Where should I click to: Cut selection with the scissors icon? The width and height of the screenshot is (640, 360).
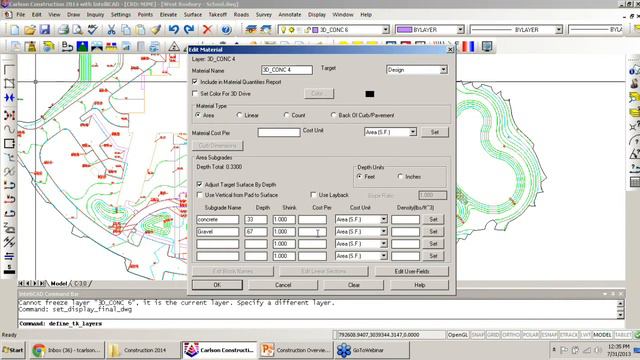tap(111, 30)
